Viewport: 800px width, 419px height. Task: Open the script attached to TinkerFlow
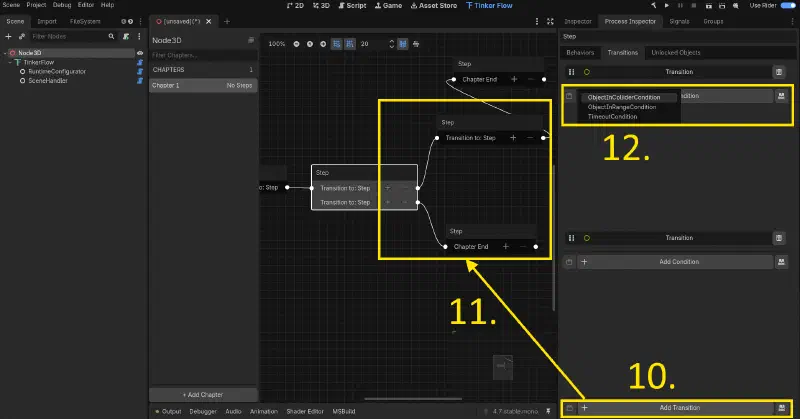(140, 62)
